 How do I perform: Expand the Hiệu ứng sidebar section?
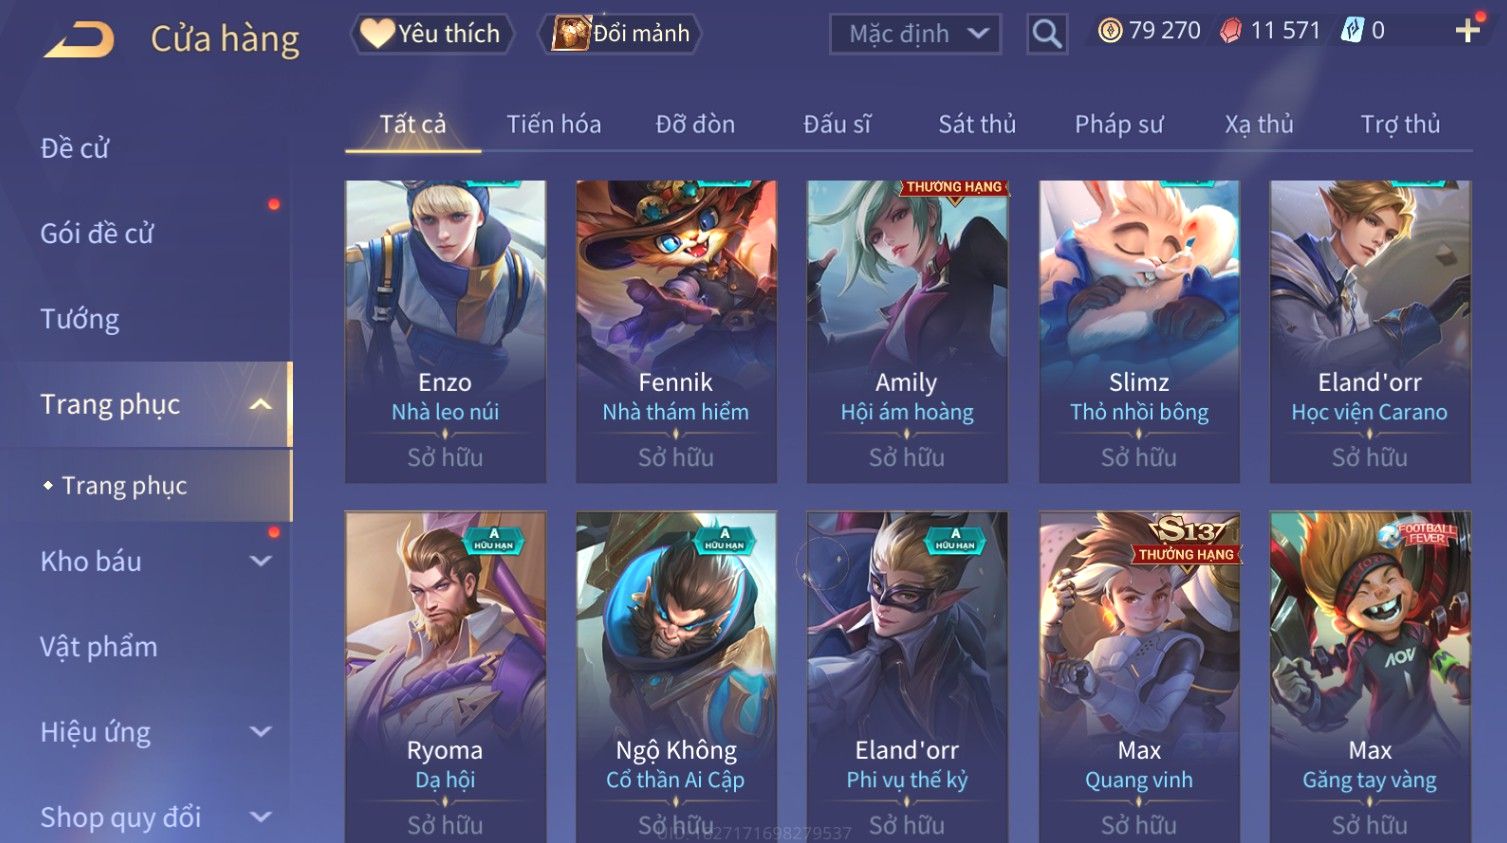(261, 732)
